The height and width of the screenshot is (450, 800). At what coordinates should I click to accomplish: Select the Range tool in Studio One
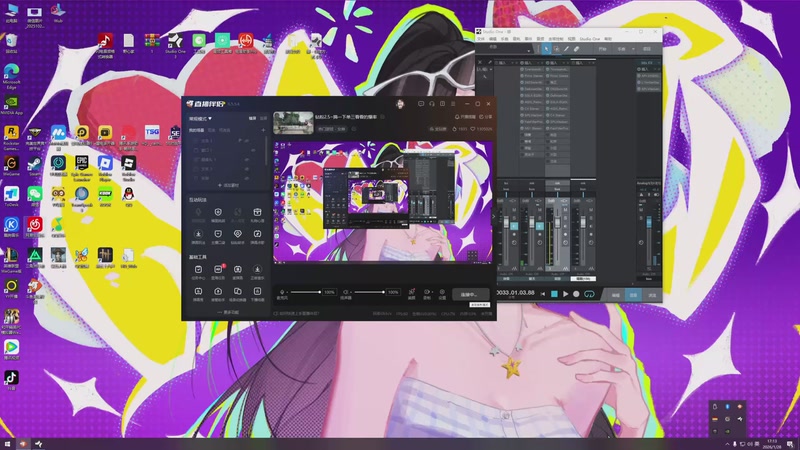click(x=556, y=49)
